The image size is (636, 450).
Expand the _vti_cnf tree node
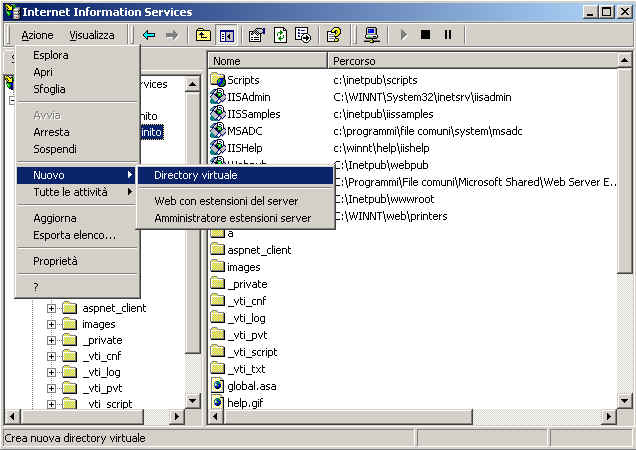[x=51, y=356]
